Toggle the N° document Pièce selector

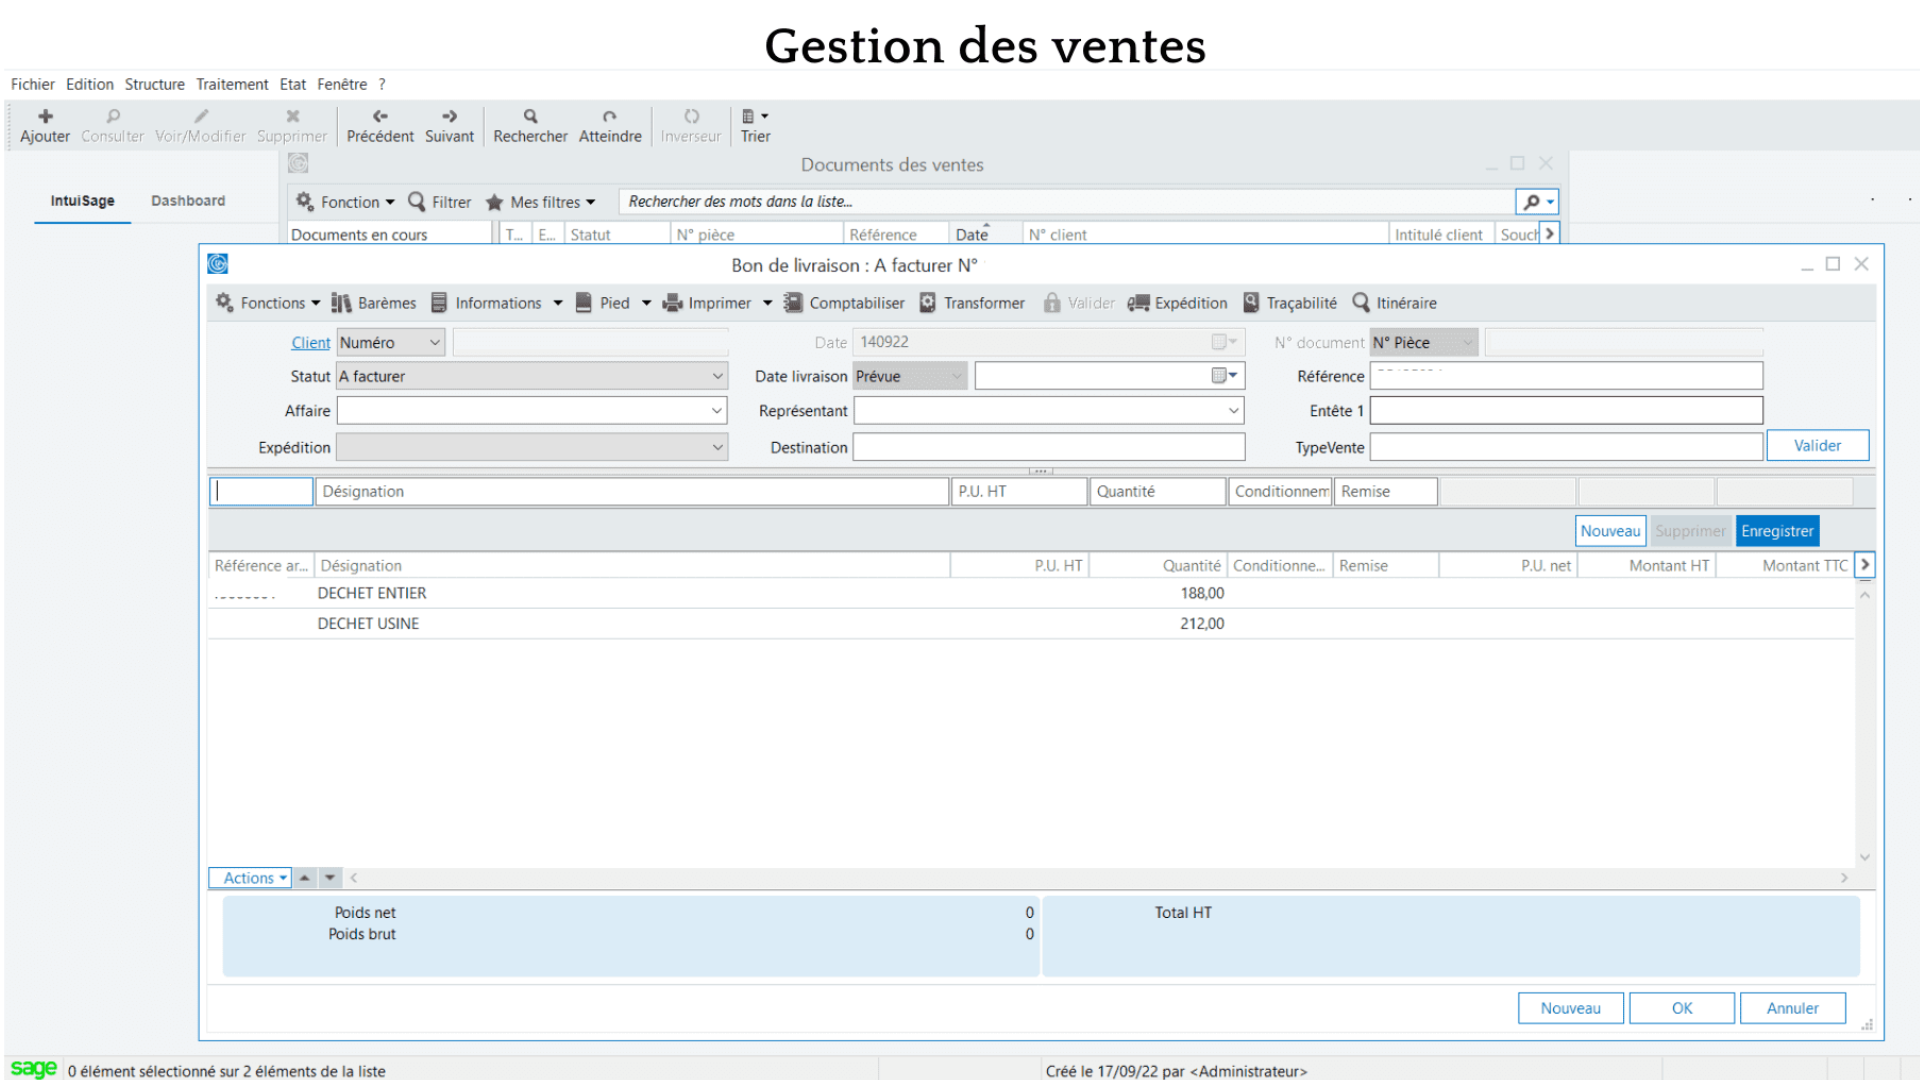[1468, 342]
